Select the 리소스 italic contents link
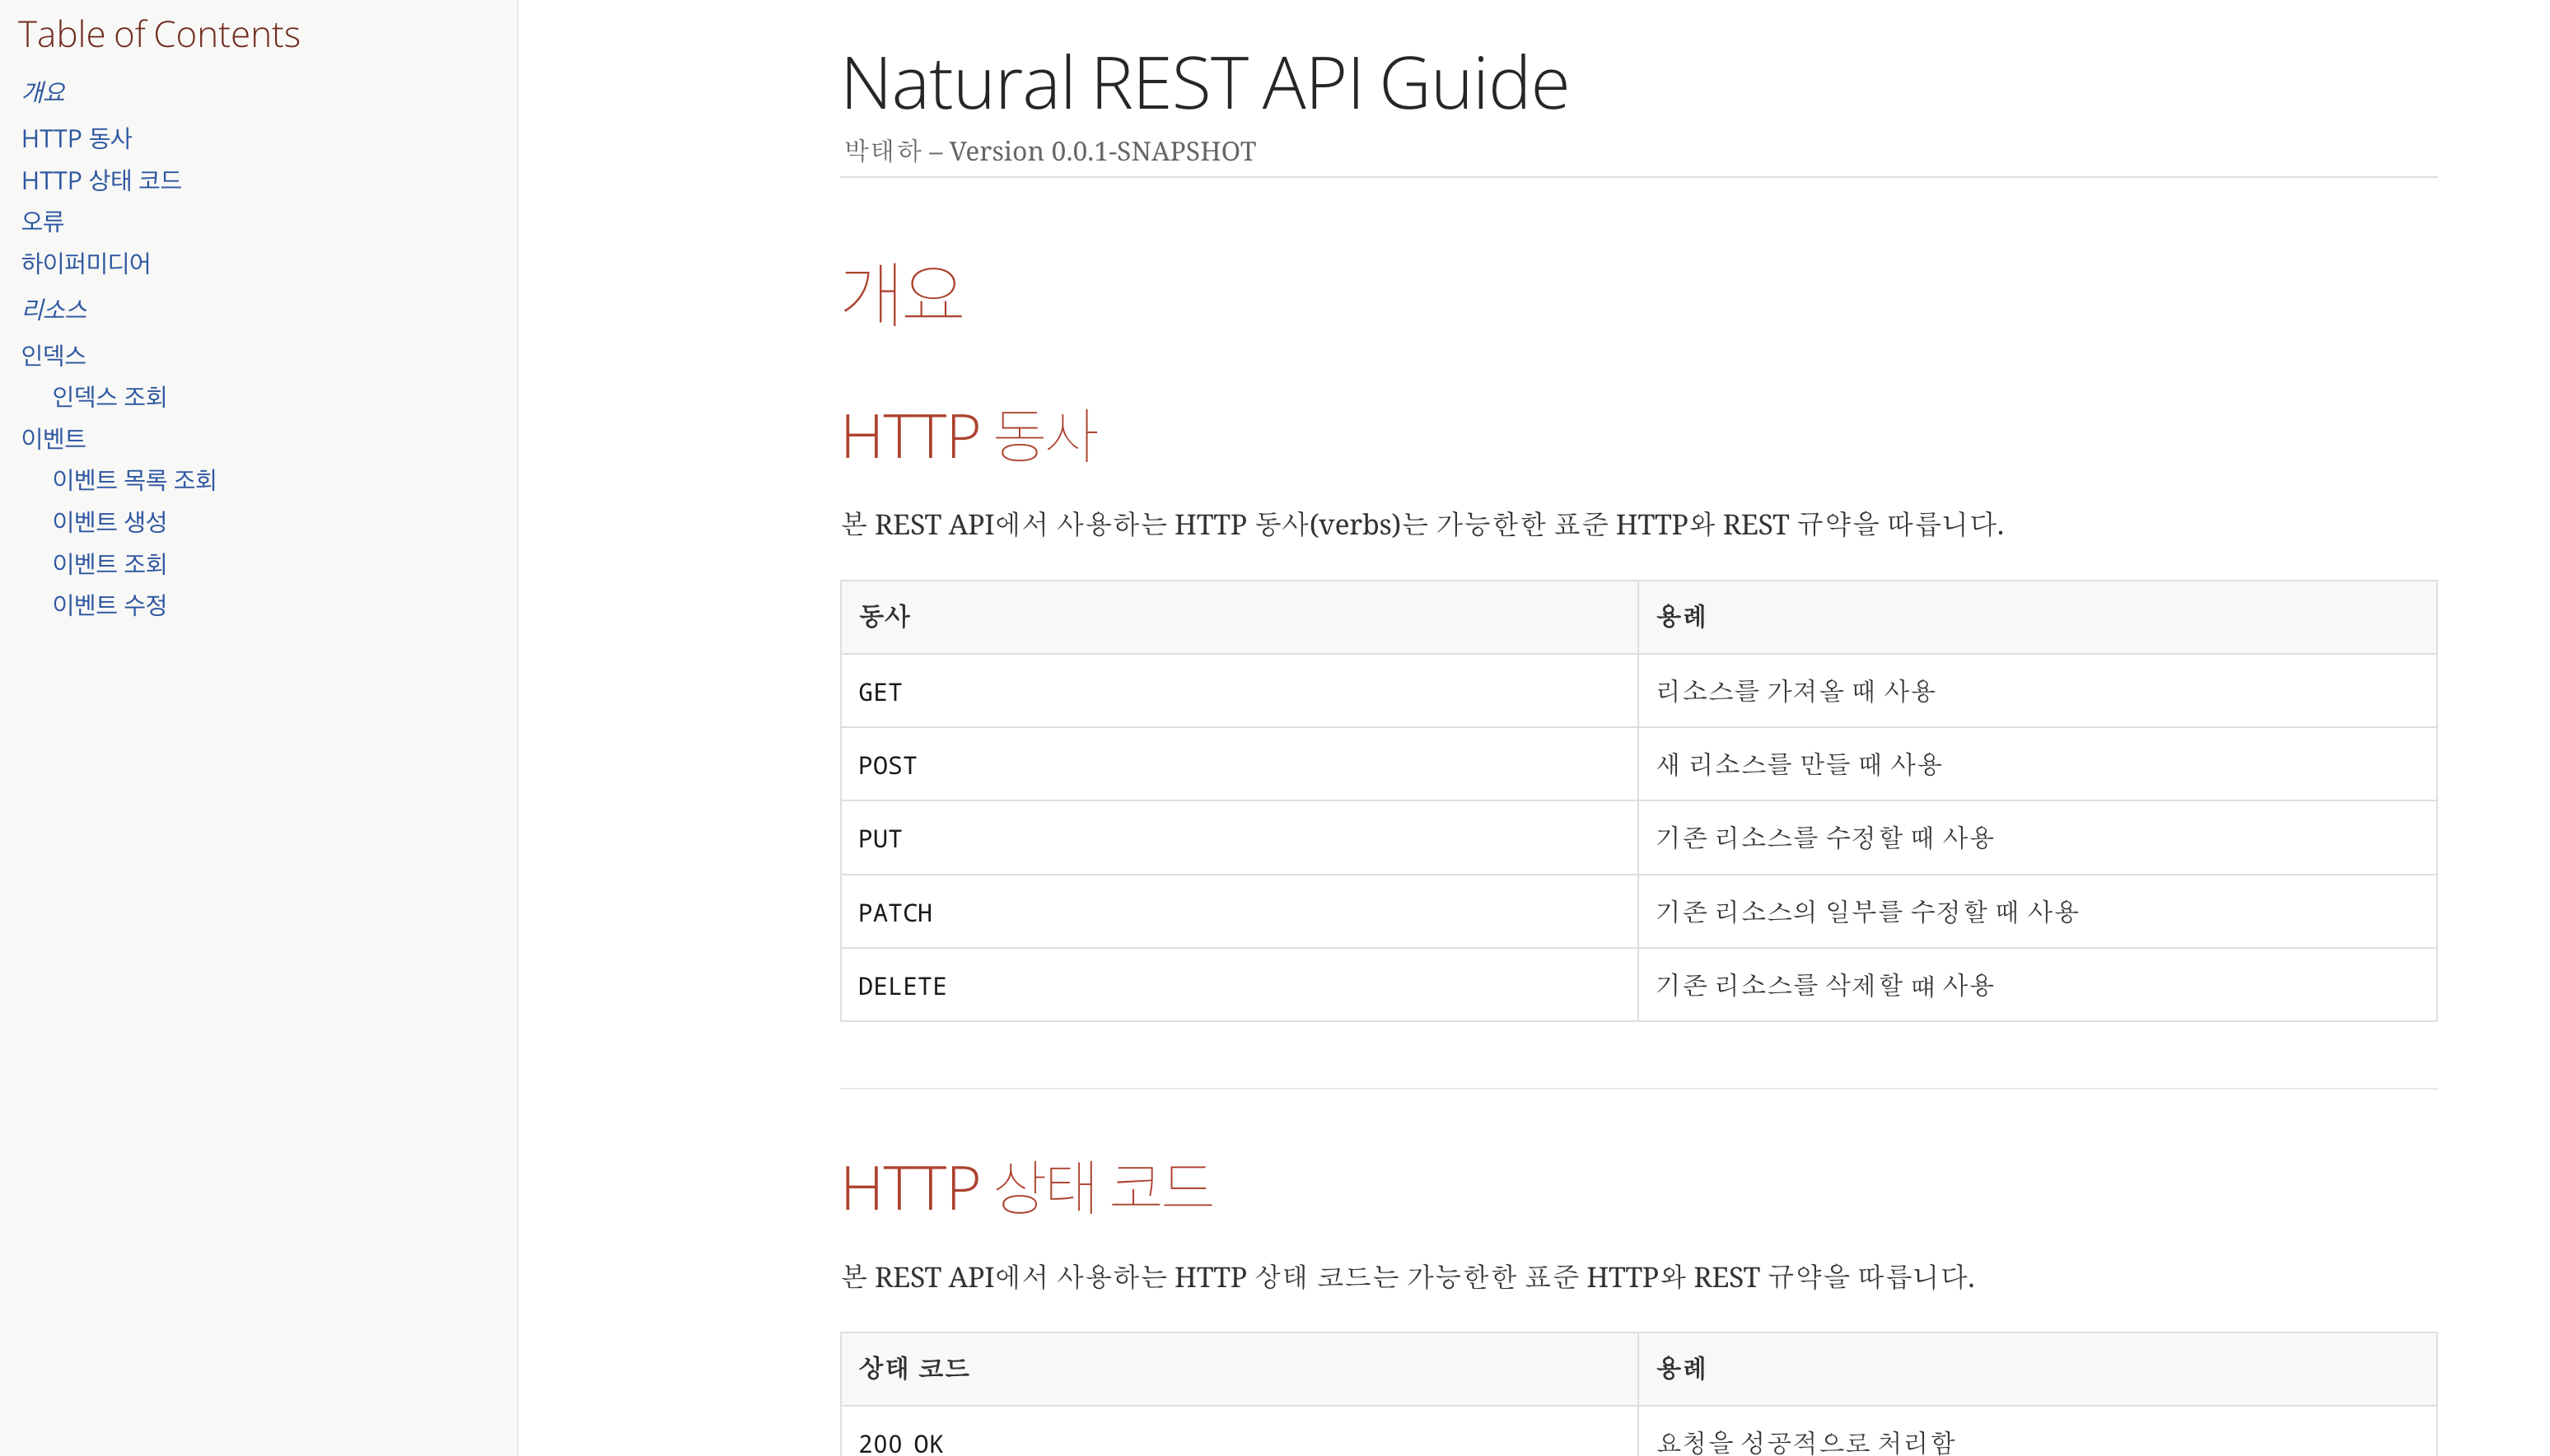The width and height of the screenshot is (2550, 1456). (x=54, y=309)
